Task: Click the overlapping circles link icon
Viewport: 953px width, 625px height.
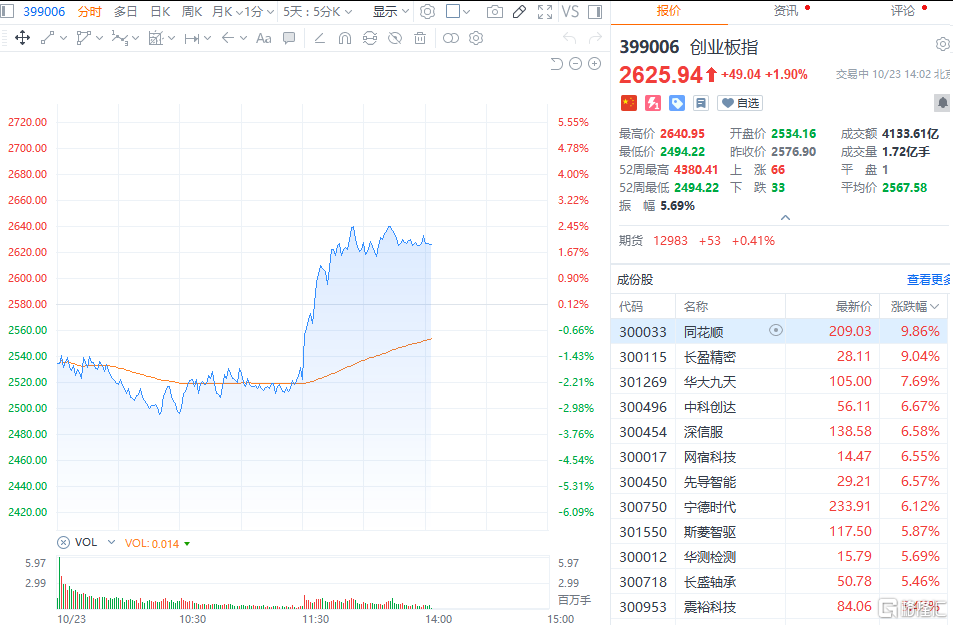Action: click(x=451, y=38)
